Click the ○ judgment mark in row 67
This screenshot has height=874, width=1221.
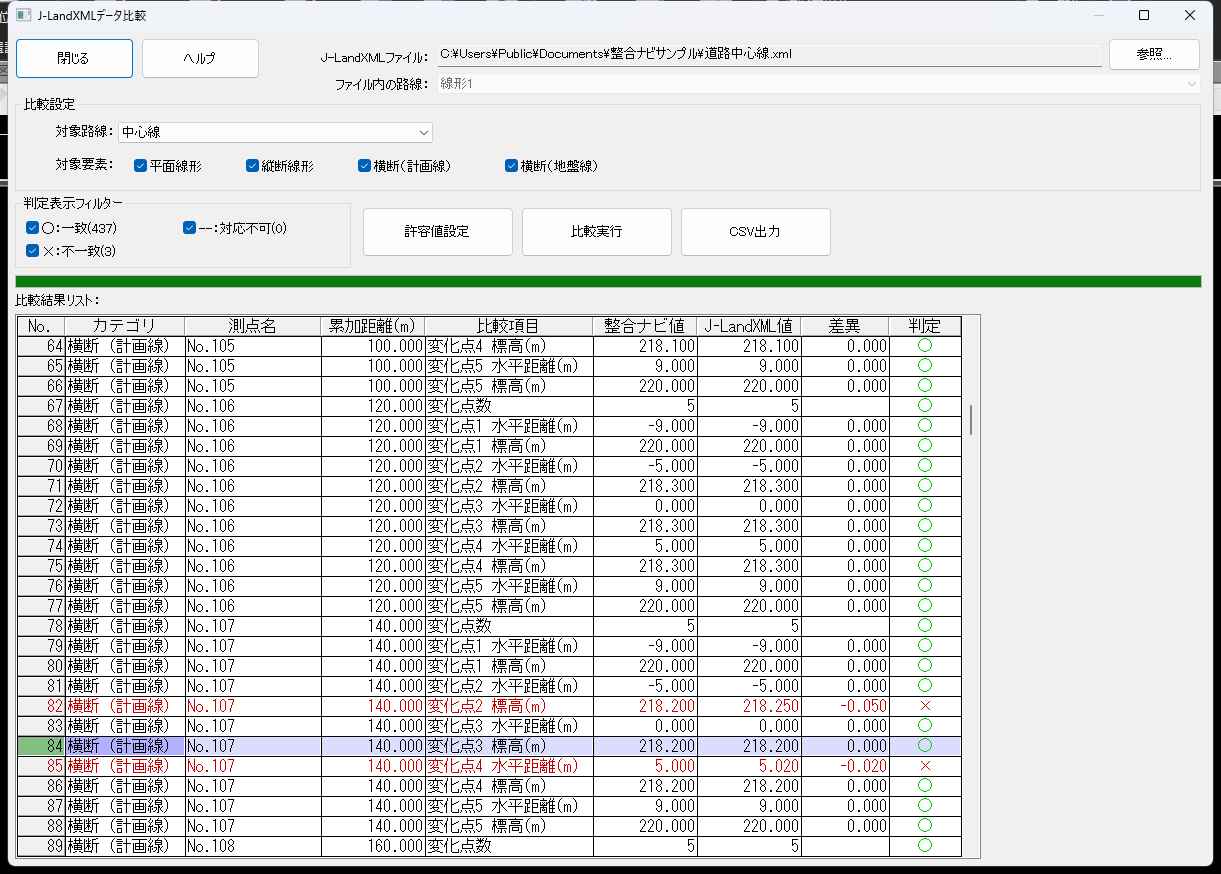[x=925, y=406]
